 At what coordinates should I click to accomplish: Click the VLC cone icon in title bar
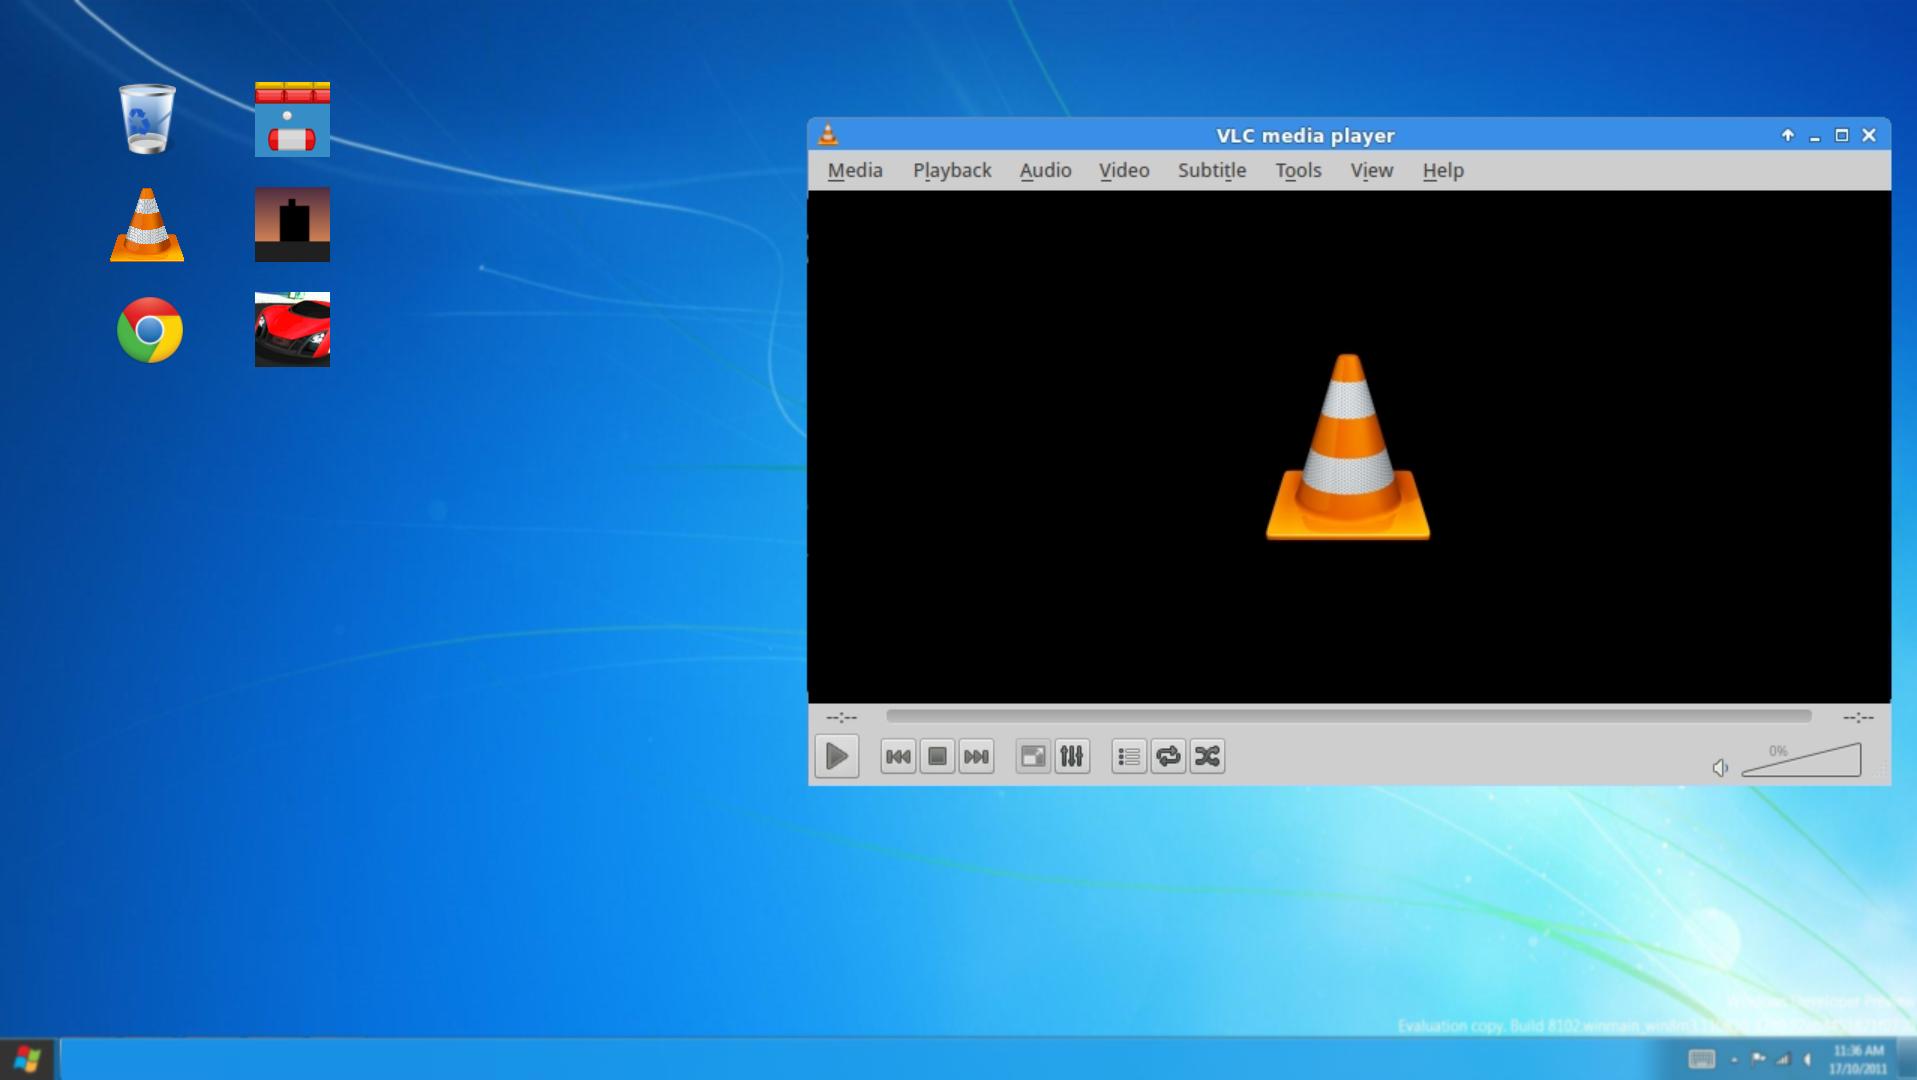pyautogui.click(x=828, y=134)
